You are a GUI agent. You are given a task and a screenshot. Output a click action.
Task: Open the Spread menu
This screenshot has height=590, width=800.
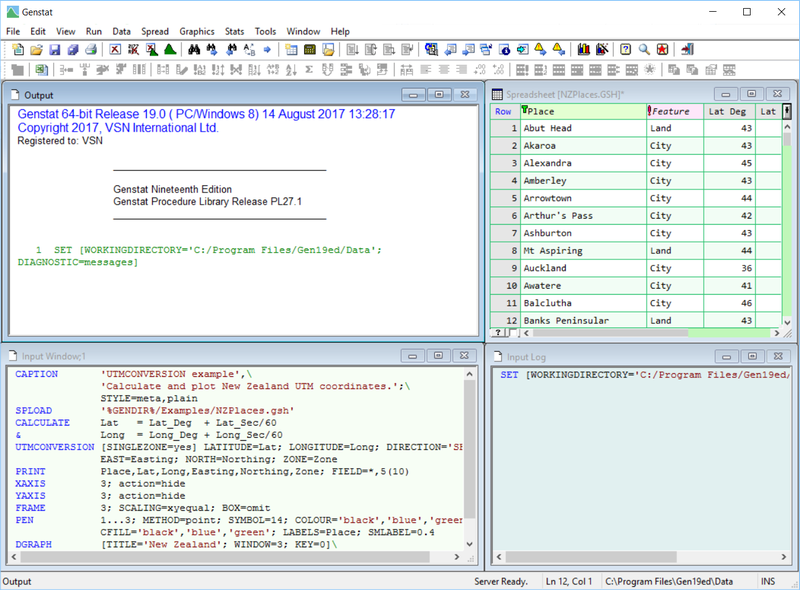[x=155, y=31]
